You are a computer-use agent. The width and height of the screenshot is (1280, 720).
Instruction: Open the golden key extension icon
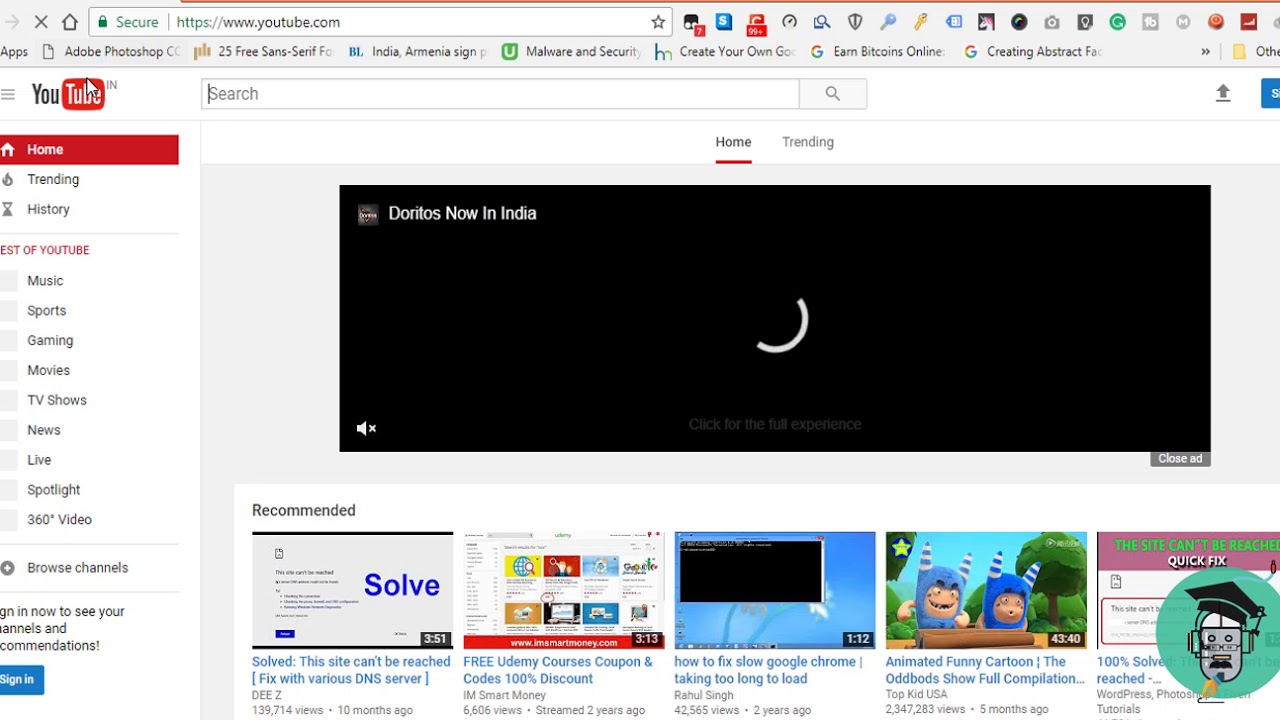[x=921, y=22]
